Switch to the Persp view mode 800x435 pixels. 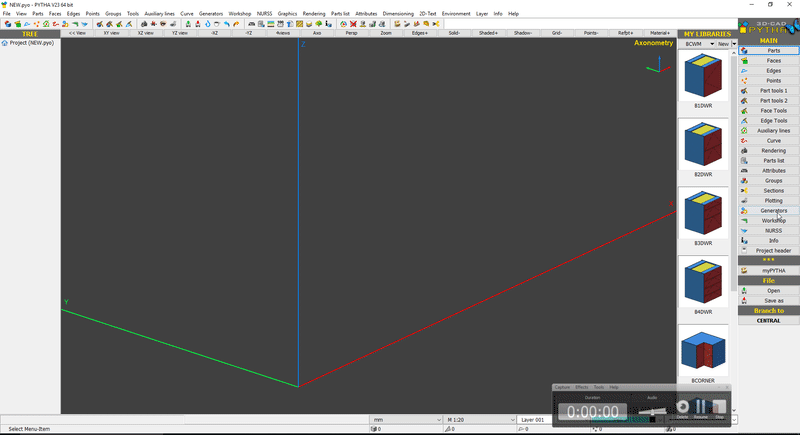coord(352,33)
